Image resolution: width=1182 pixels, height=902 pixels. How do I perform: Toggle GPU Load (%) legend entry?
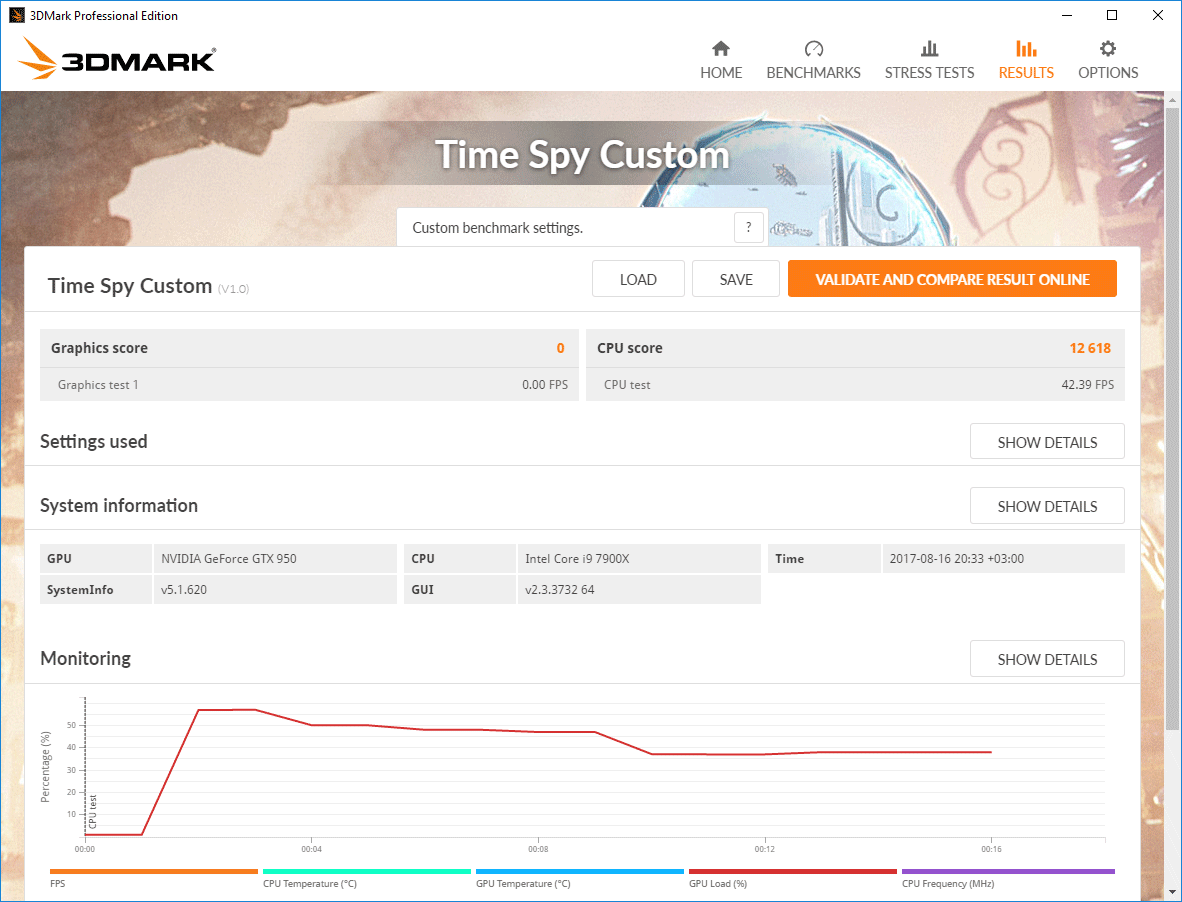pos(793,879)
